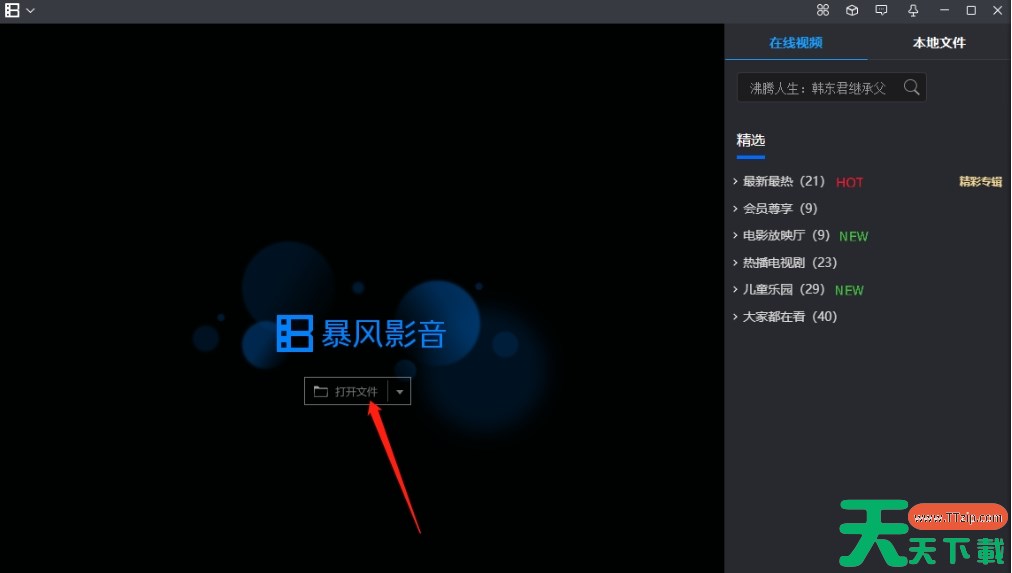Open the Baofeng main menu logo icon
The width and height of the screenshot is (1012, 573).
click(x=12, y=10)
